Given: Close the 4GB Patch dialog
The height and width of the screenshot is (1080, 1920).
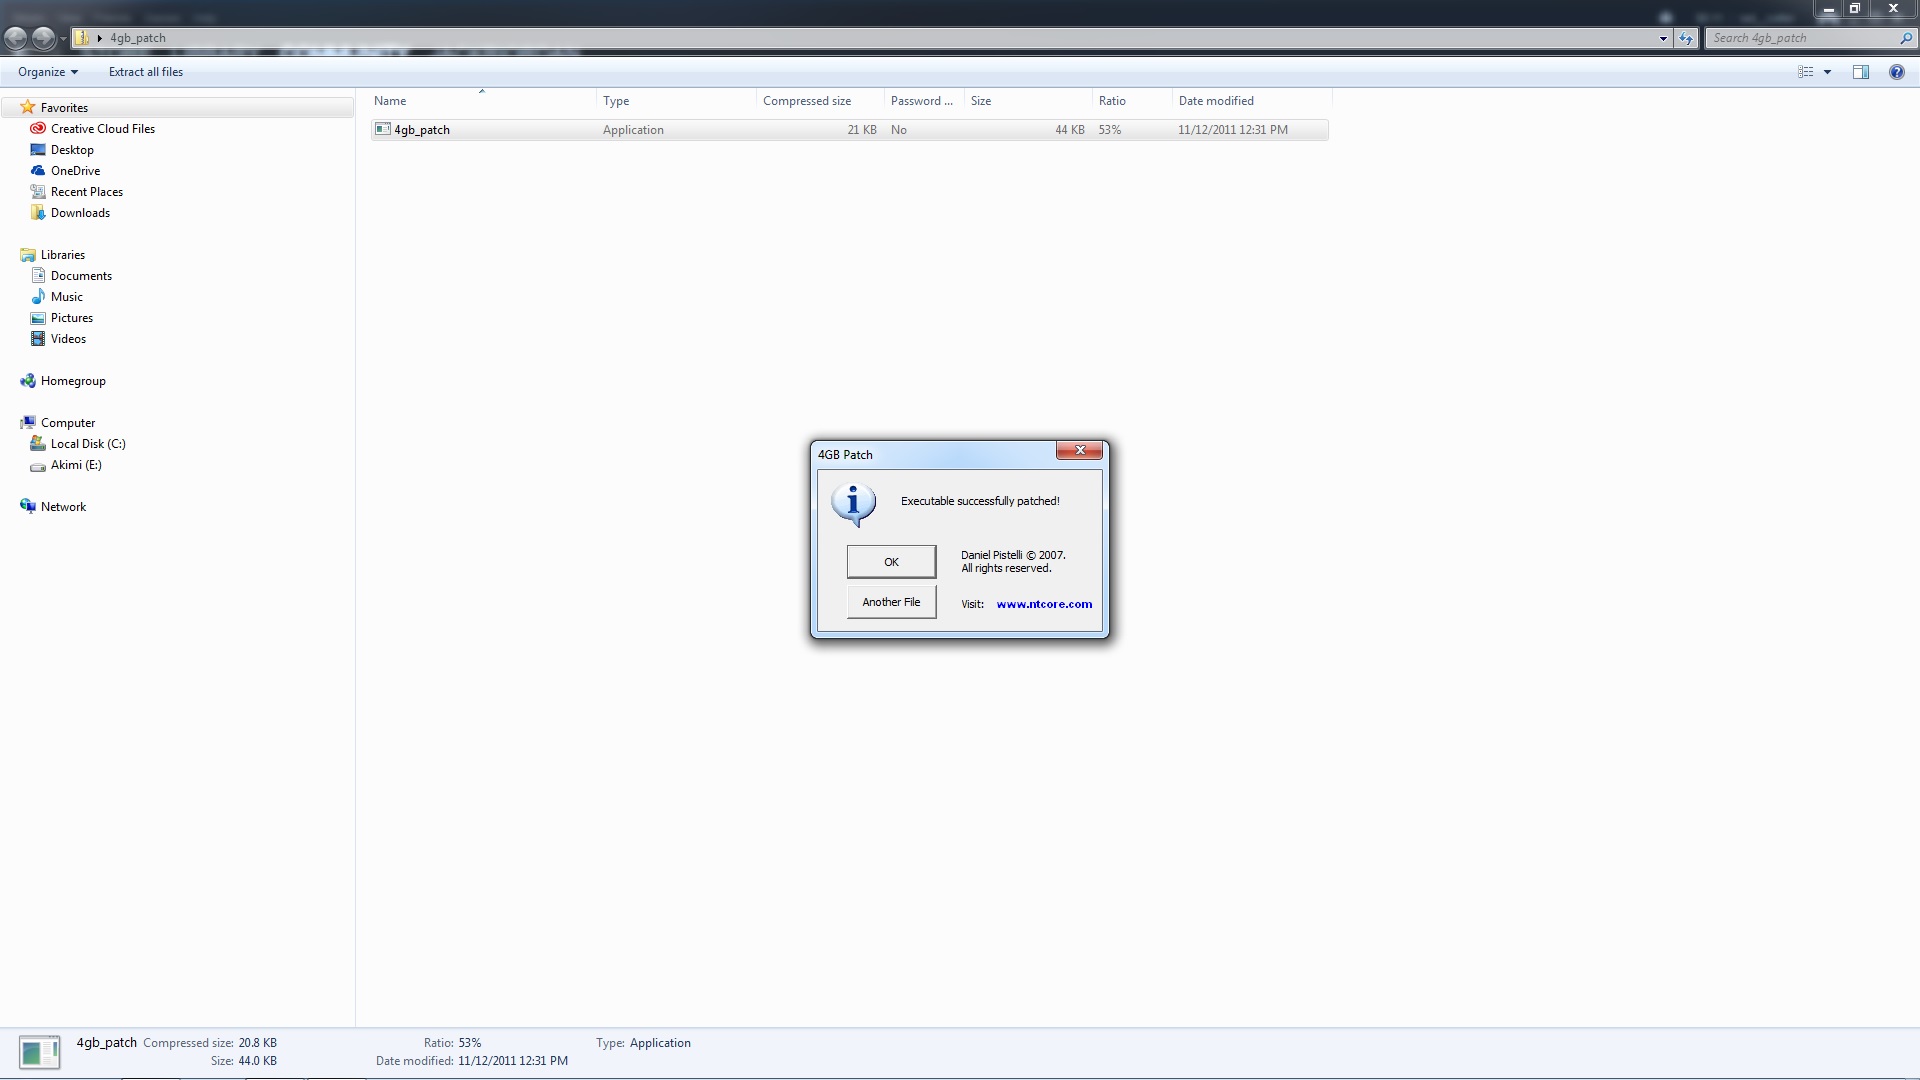Looking at the screenshot, I should click(x=1079, y=451).
